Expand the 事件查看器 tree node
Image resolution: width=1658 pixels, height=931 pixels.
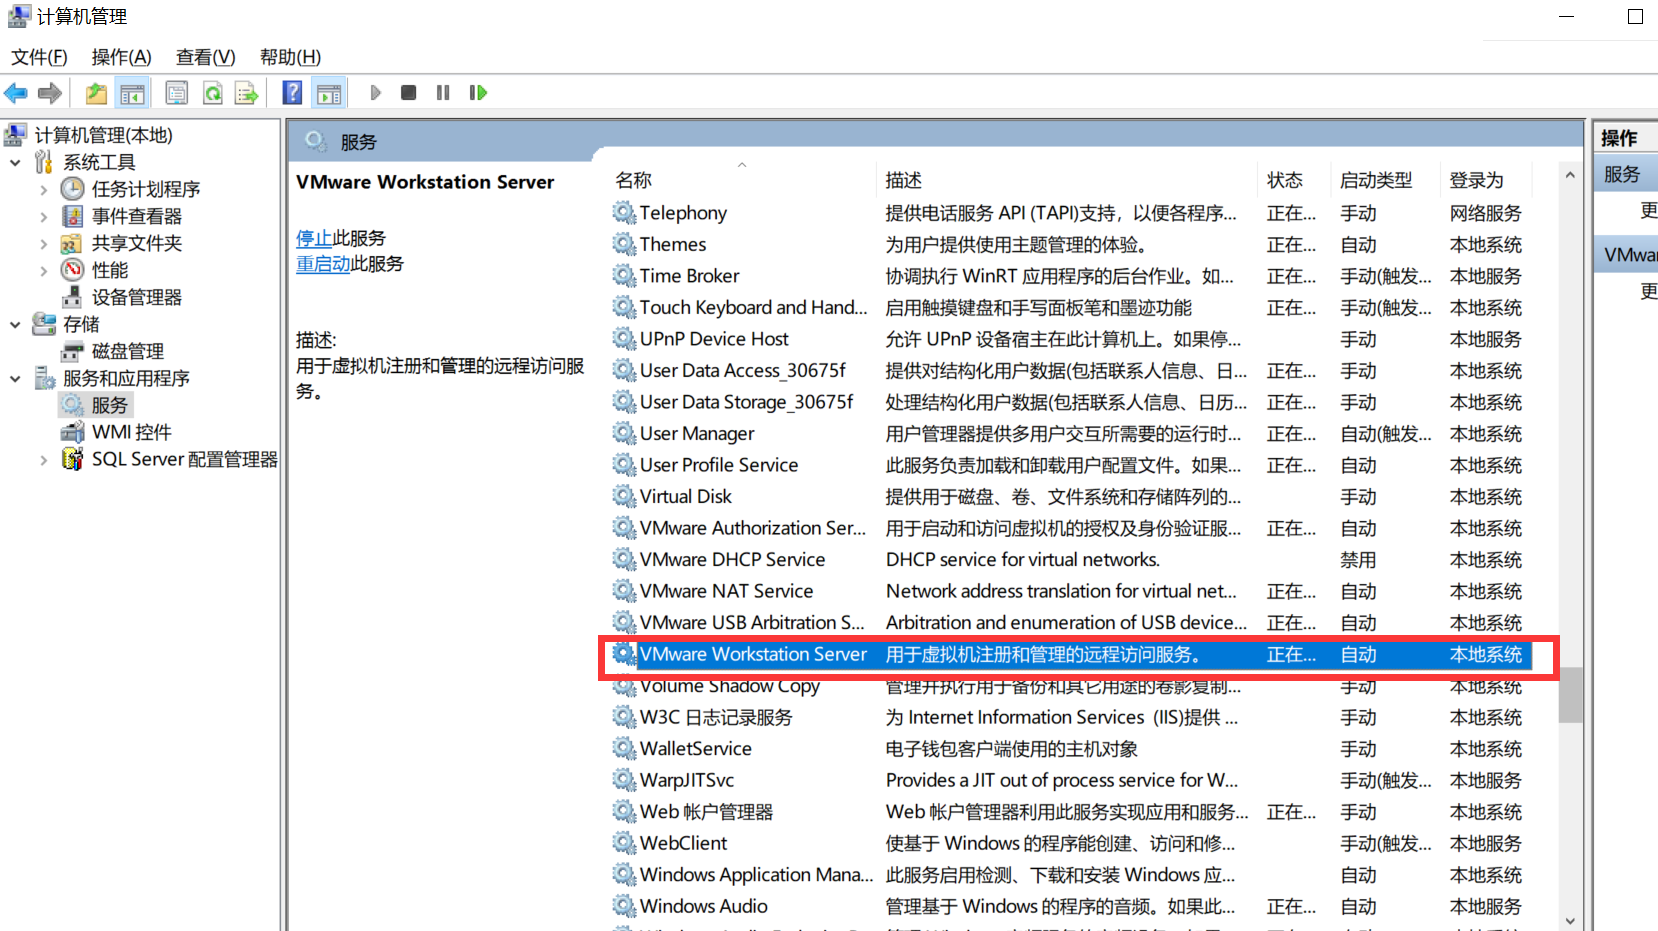tap(43, 216)
